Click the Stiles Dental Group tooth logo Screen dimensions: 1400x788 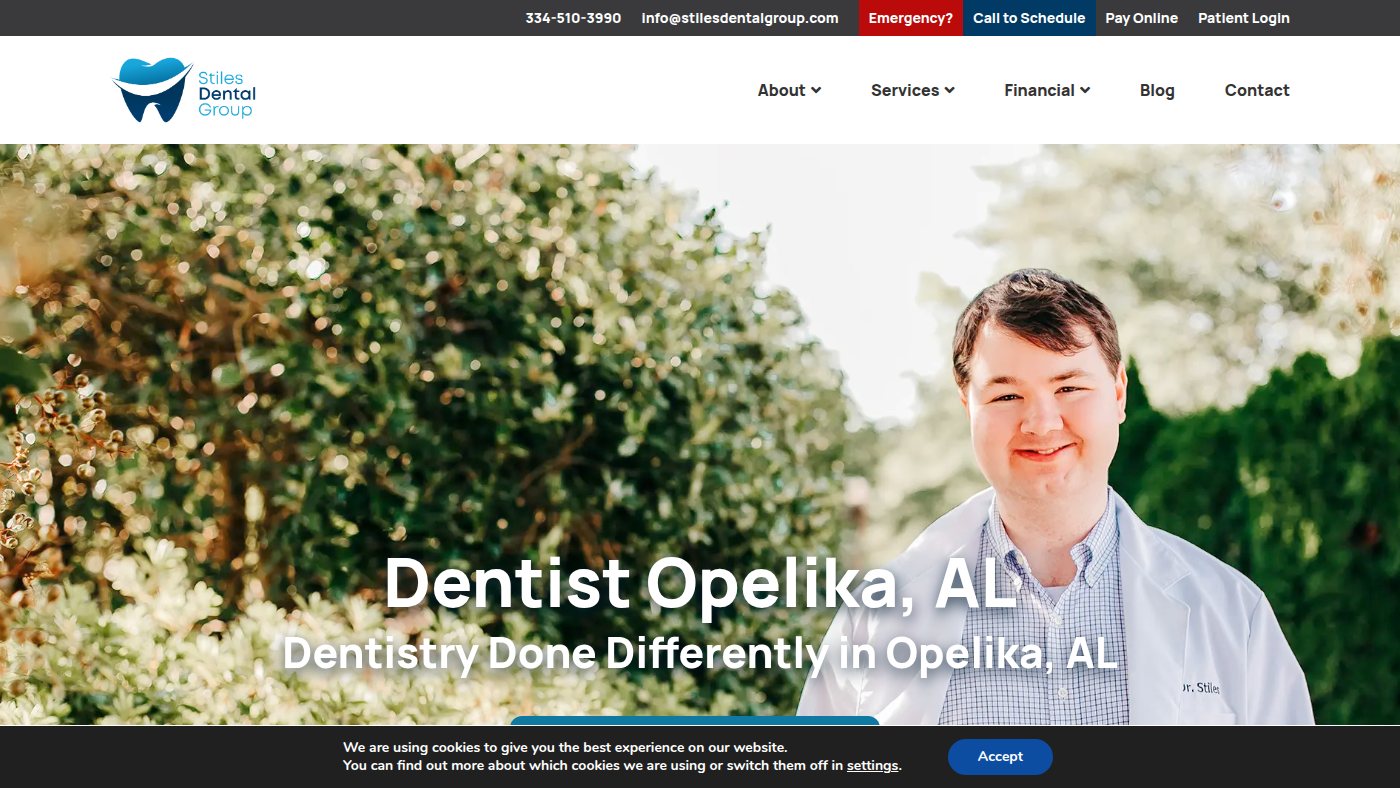pos(185,90)
